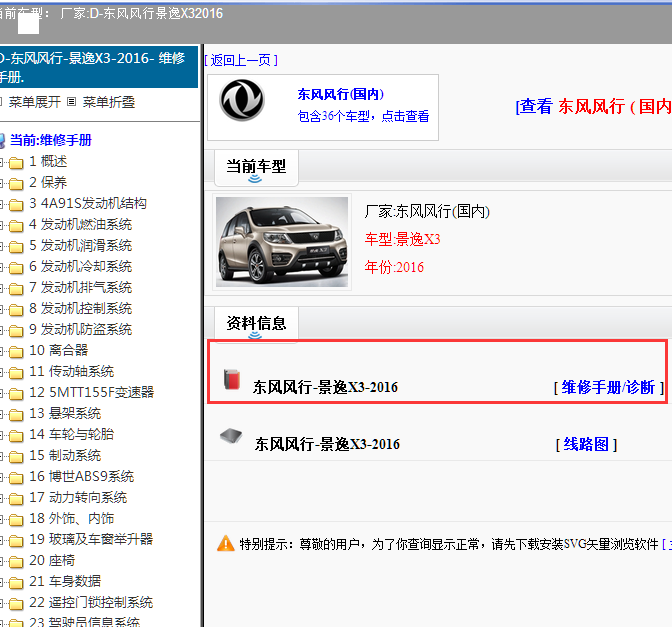Screen dimensions: 672x627
Task: Click folder icon for 18 外饰、内饰
Action: 16,520
